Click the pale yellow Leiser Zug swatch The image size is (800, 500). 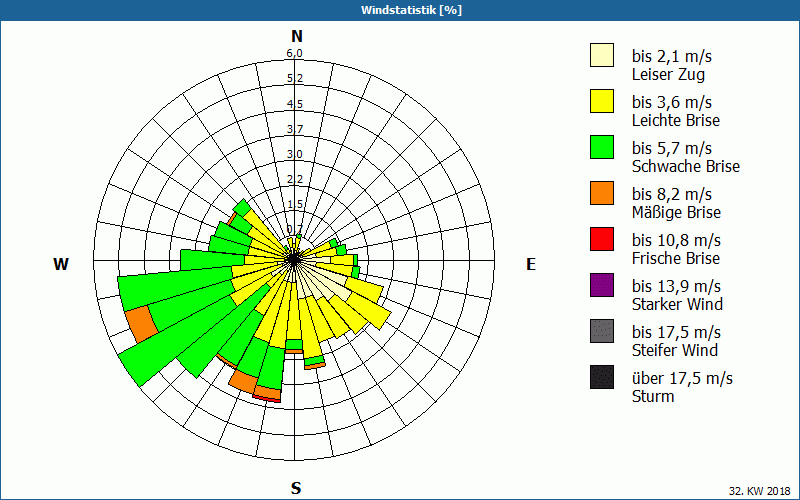pos(602,55)
